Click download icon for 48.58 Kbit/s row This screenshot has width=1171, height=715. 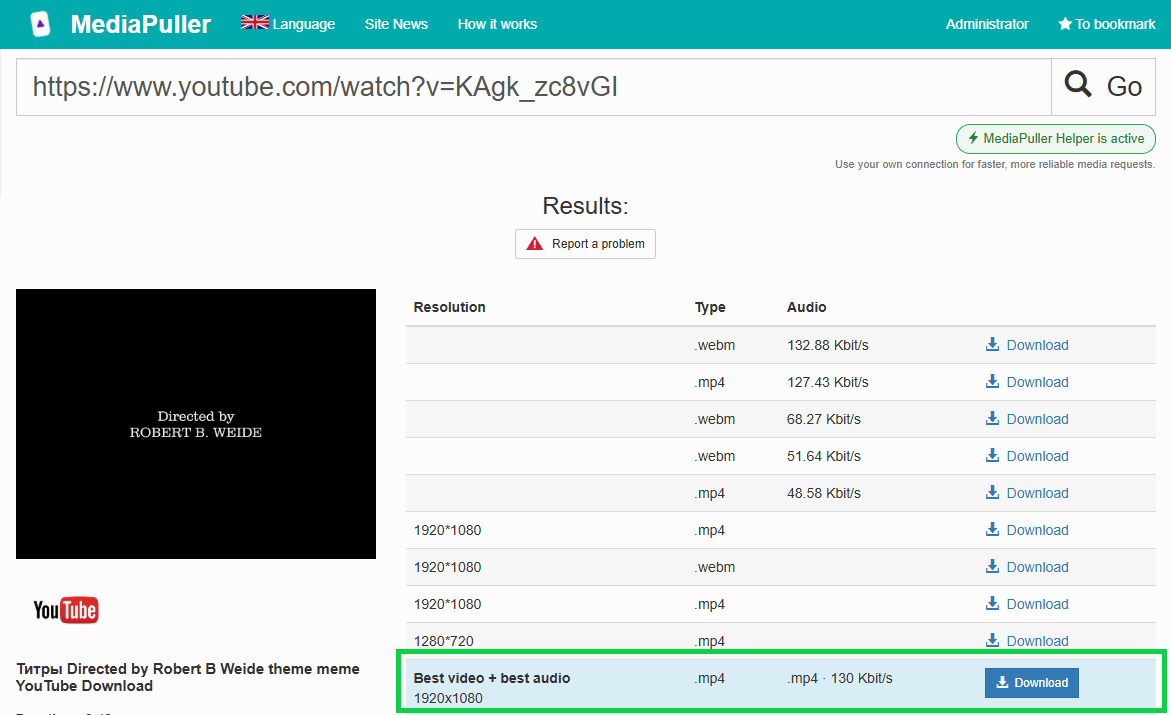point(993,492)
